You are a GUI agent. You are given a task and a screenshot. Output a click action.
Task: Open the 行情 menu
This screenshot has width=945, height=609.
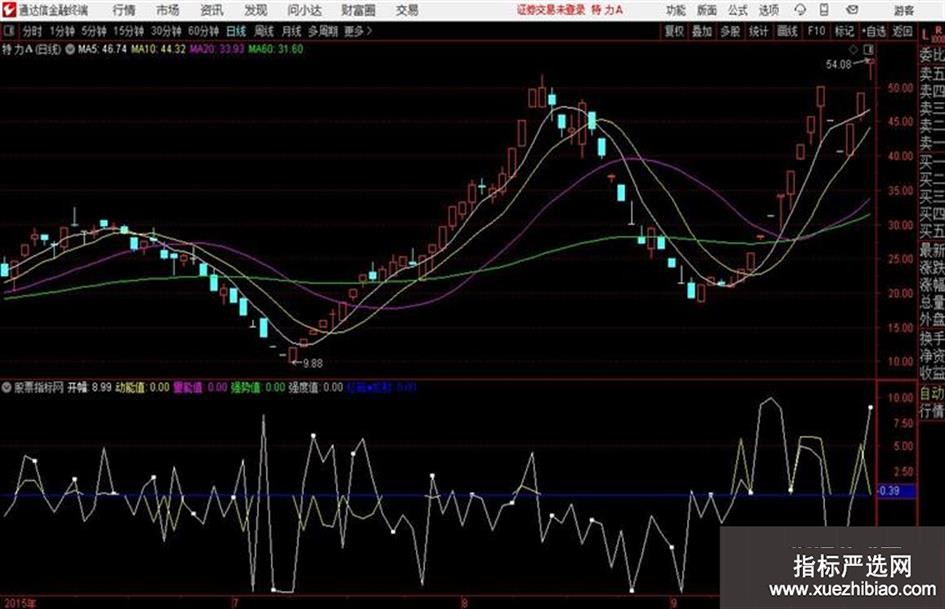point(124,10)
